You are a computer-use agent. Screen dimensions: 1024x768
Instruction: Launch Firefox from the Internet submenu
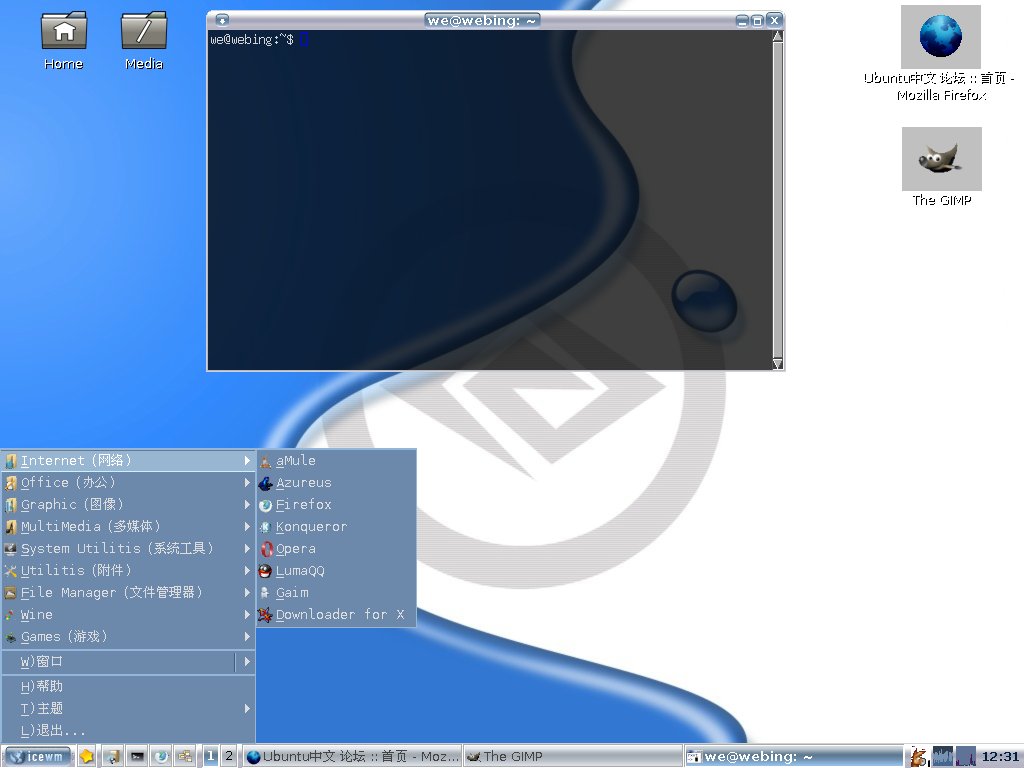coord(336,505)
